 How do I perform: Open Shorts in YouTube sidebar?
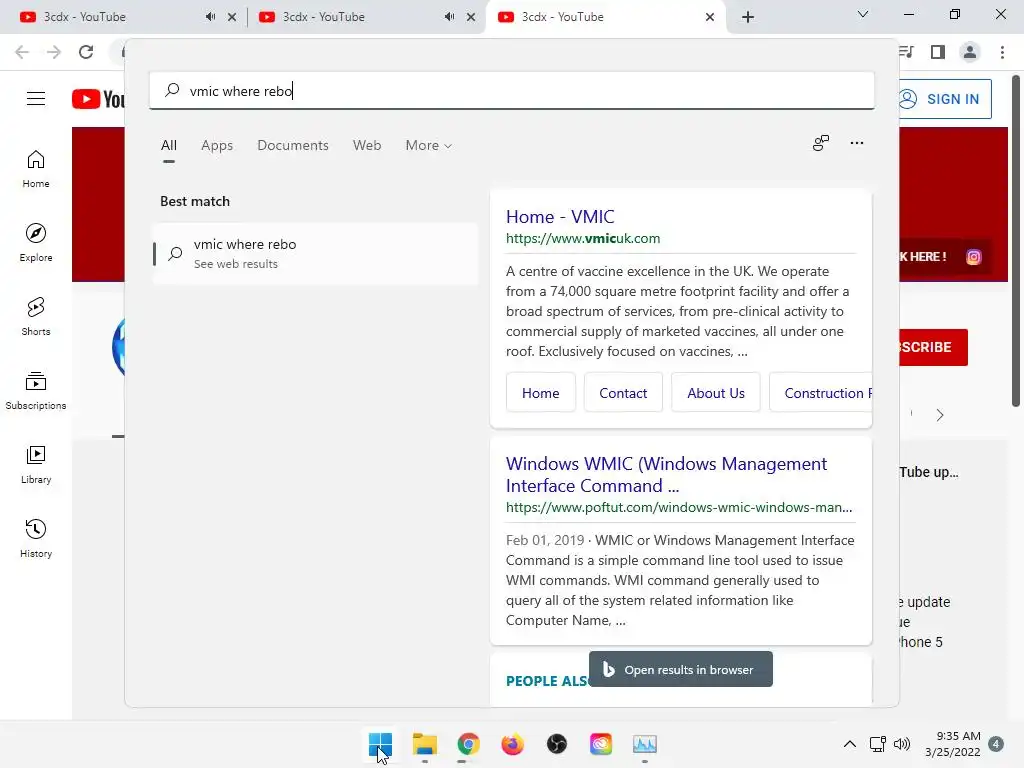click(36, 316)
